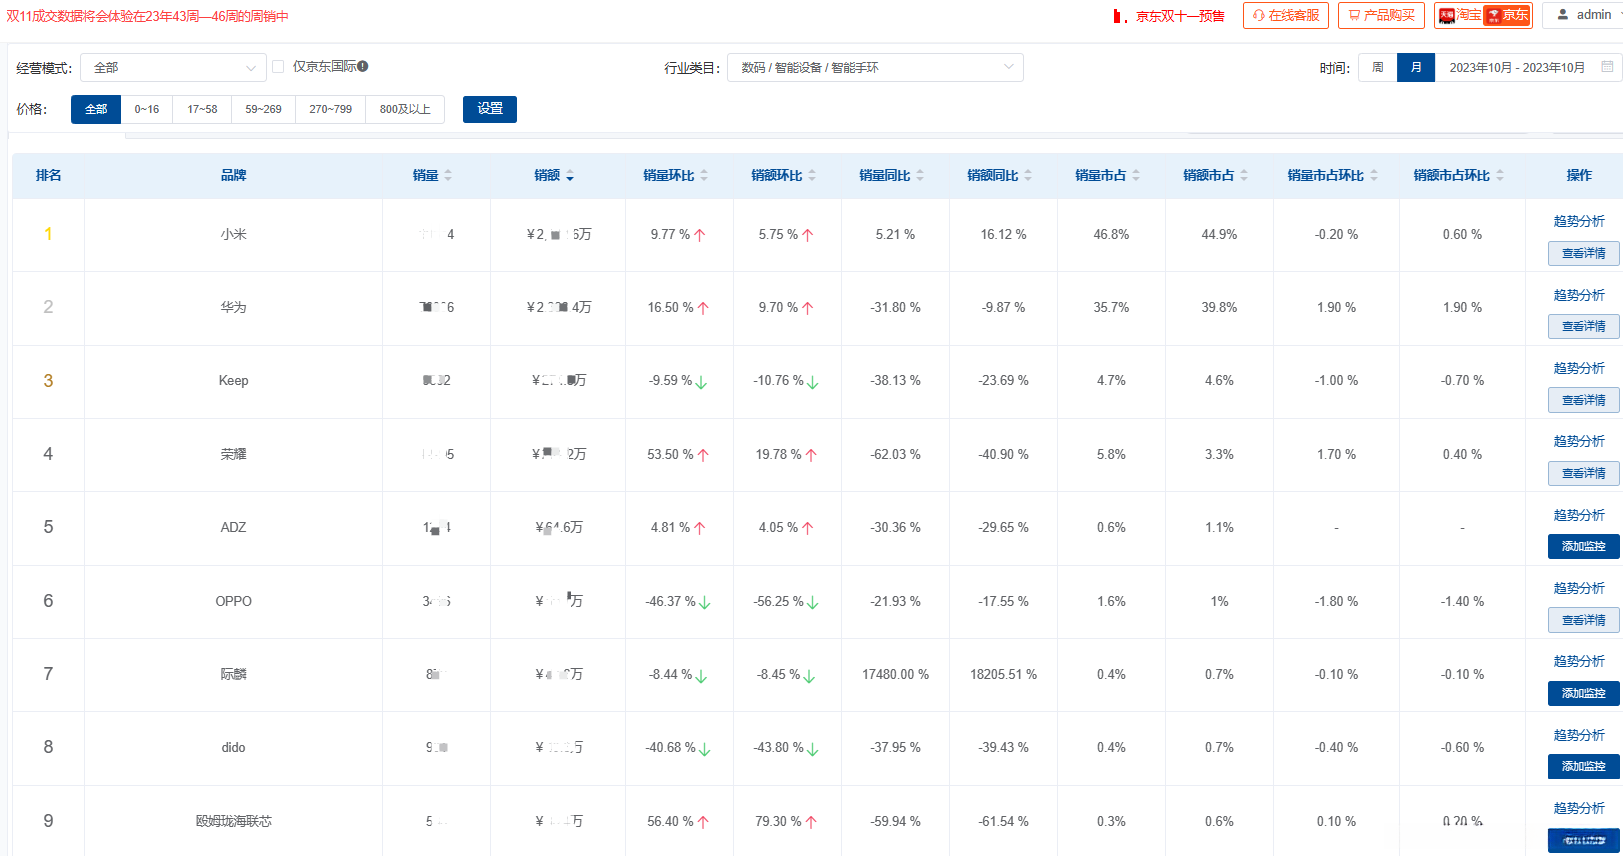The width and height of the screenshot is (1623, 856).
Task: Open 趋势分析 for OPPO
Action: (1579, 588)
